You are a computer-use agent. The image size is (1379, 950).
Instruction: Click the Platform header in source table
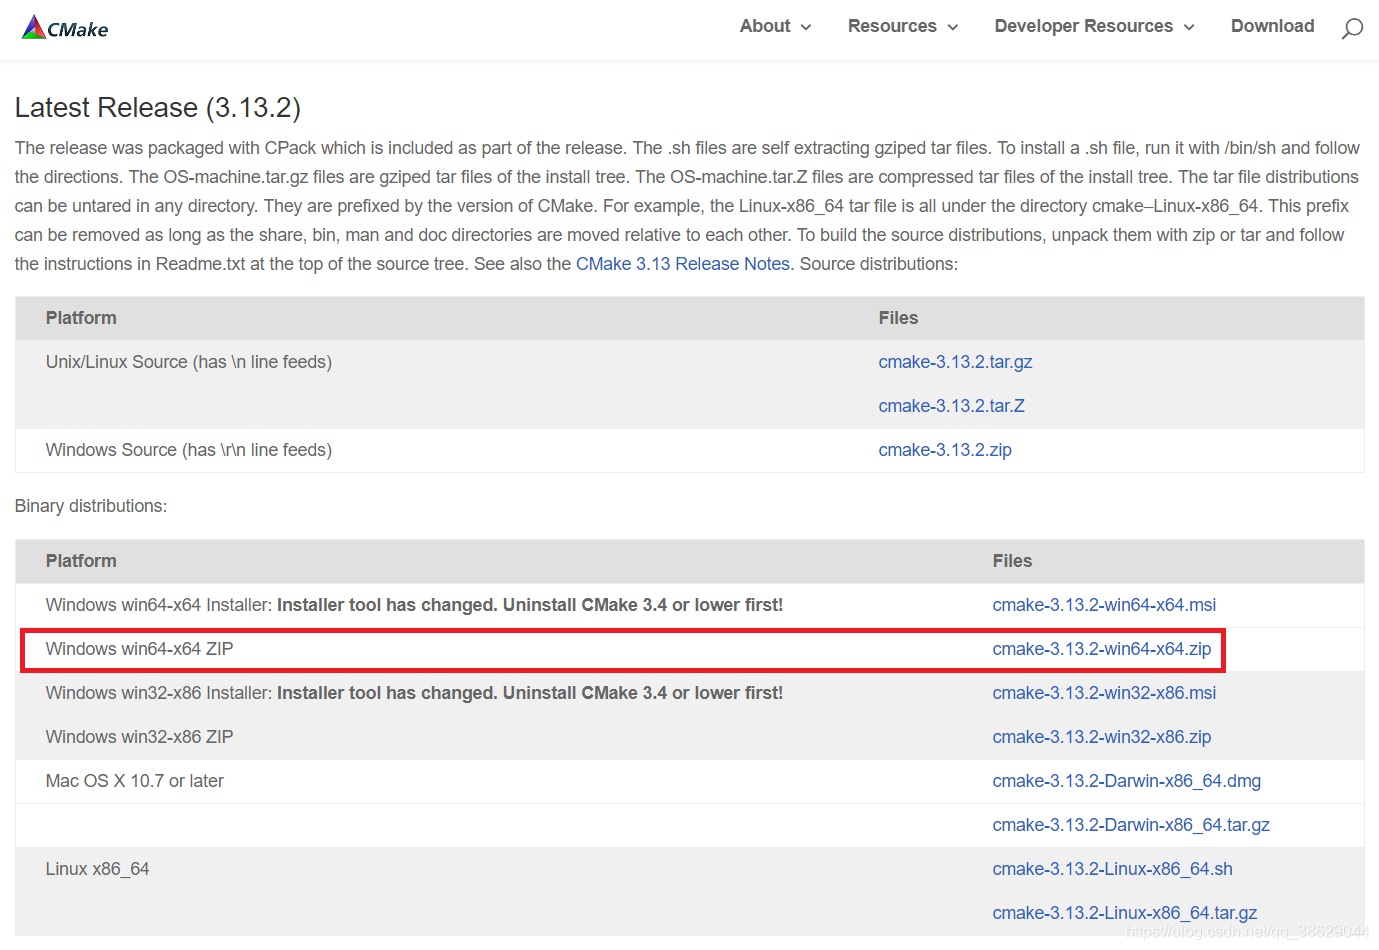point(81,318)
